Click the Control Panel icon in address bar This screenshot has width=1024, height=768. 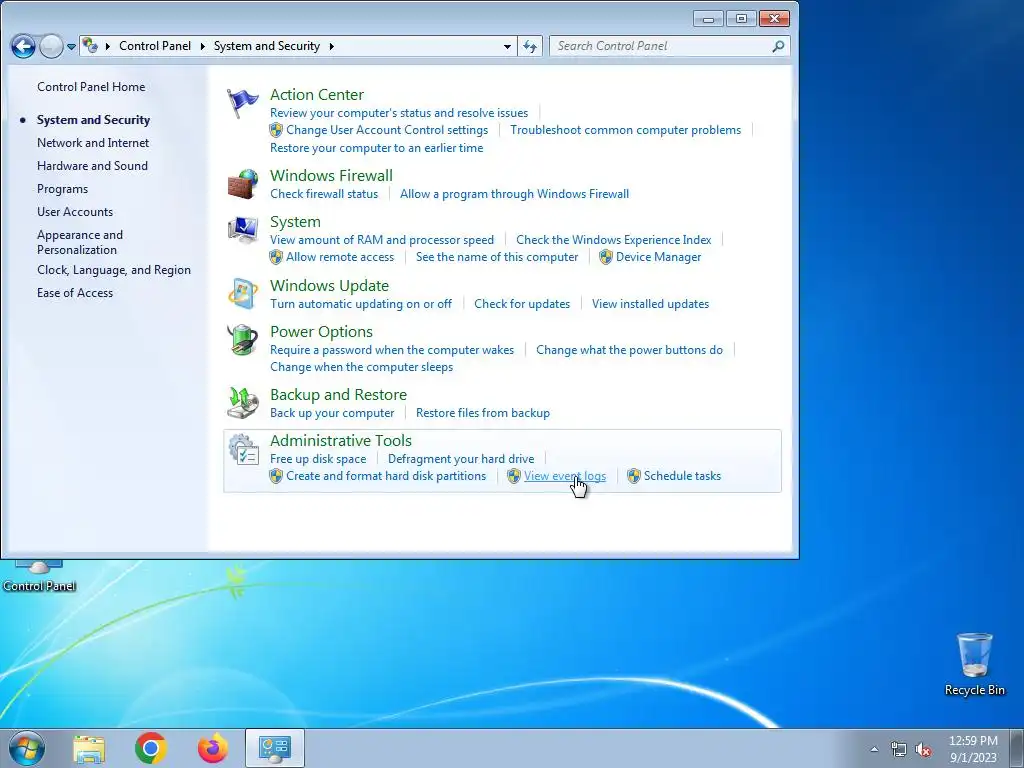(x=90, y=46)
